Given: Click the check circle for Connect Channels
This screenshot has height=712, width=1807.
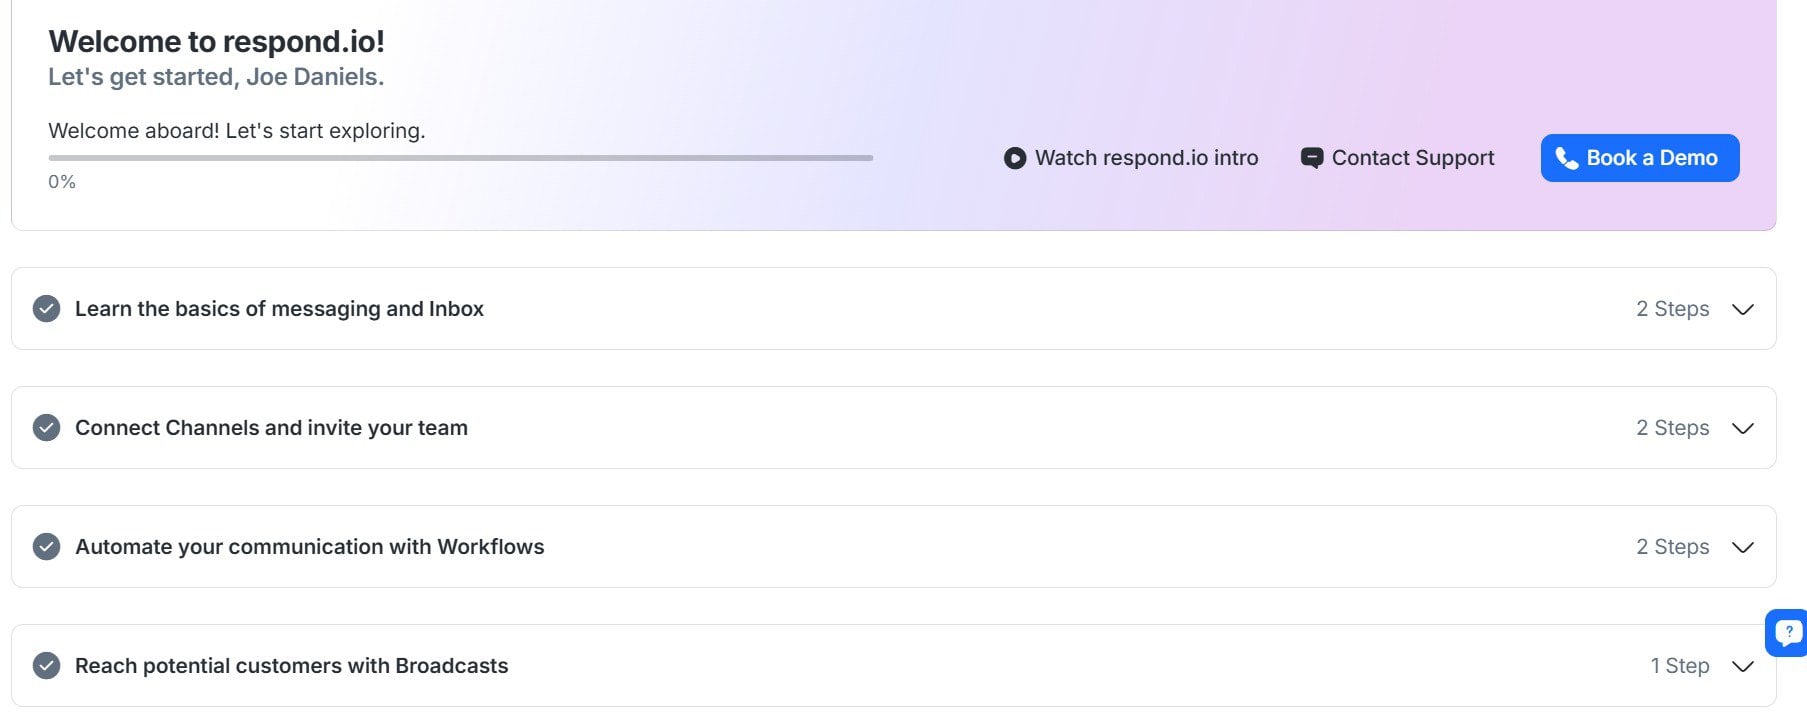Looking at the screenshot, I should pyautogui.click(x=46, y=427).
